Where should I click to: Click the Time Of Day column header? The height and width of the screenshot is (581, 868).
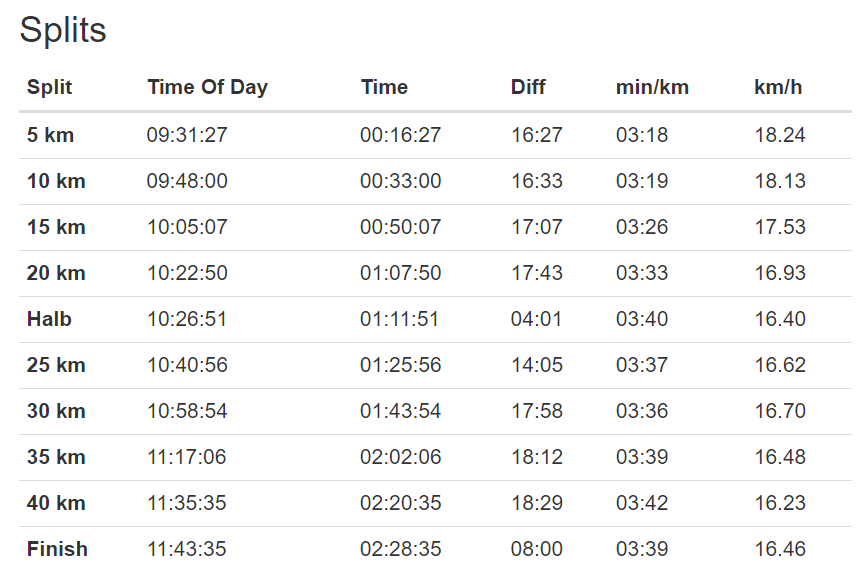click(x=207, y=87)
